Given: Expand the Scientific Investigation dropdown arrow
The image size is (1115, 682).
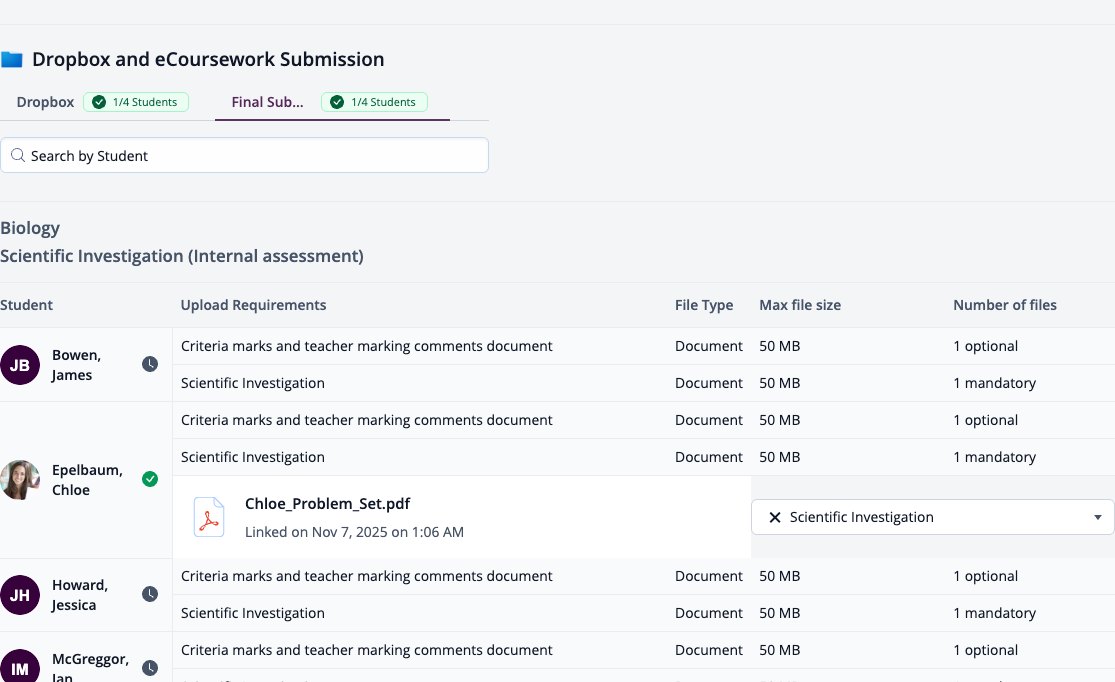Looking at the screenshot, I should point(1097,517).
